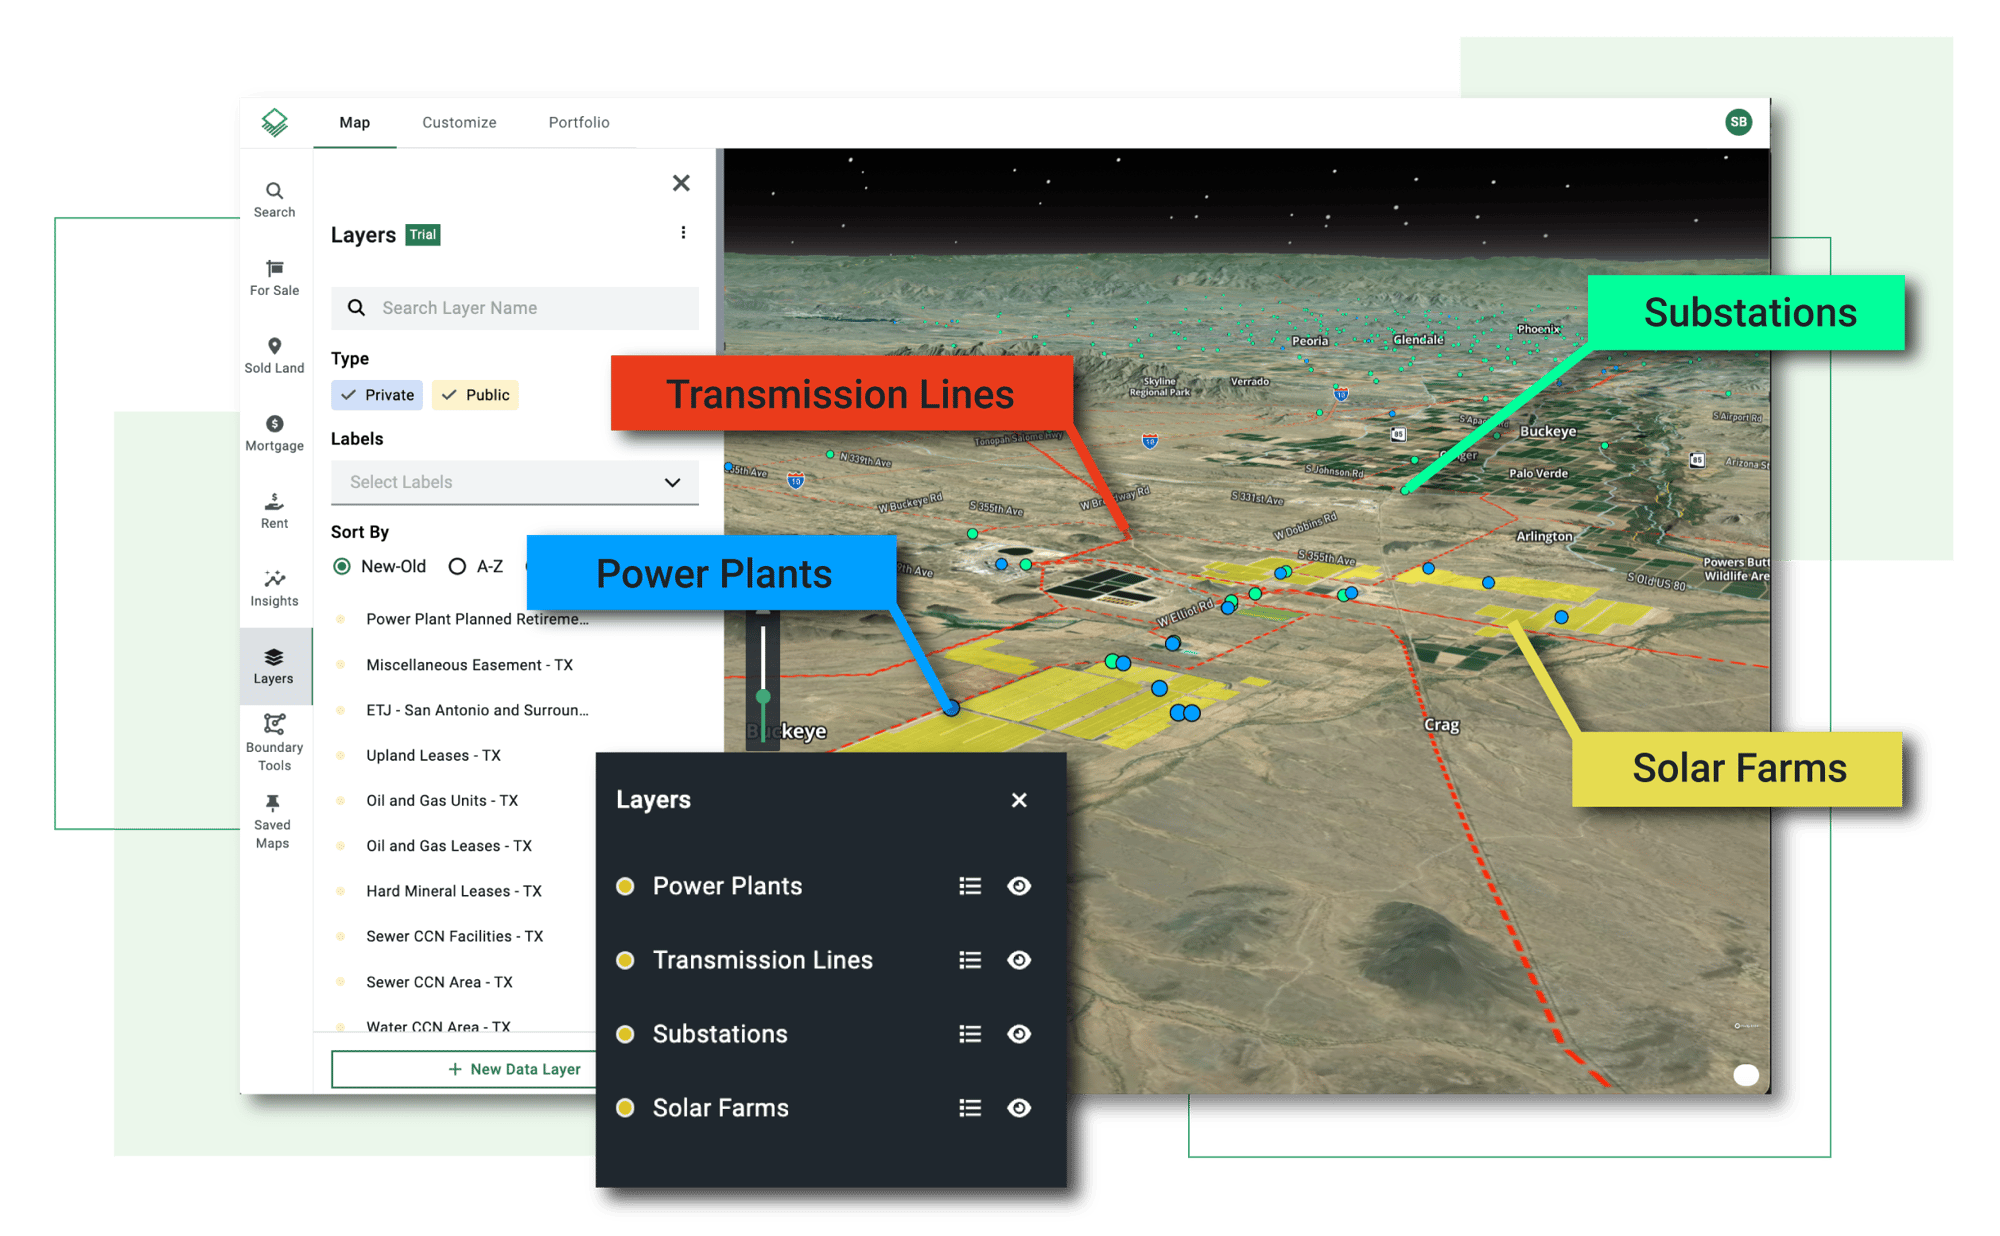The height and width of the screenshot is (1236, 2000).
Task: Open list options for Power Plants layer
Action: pos(970,886)
